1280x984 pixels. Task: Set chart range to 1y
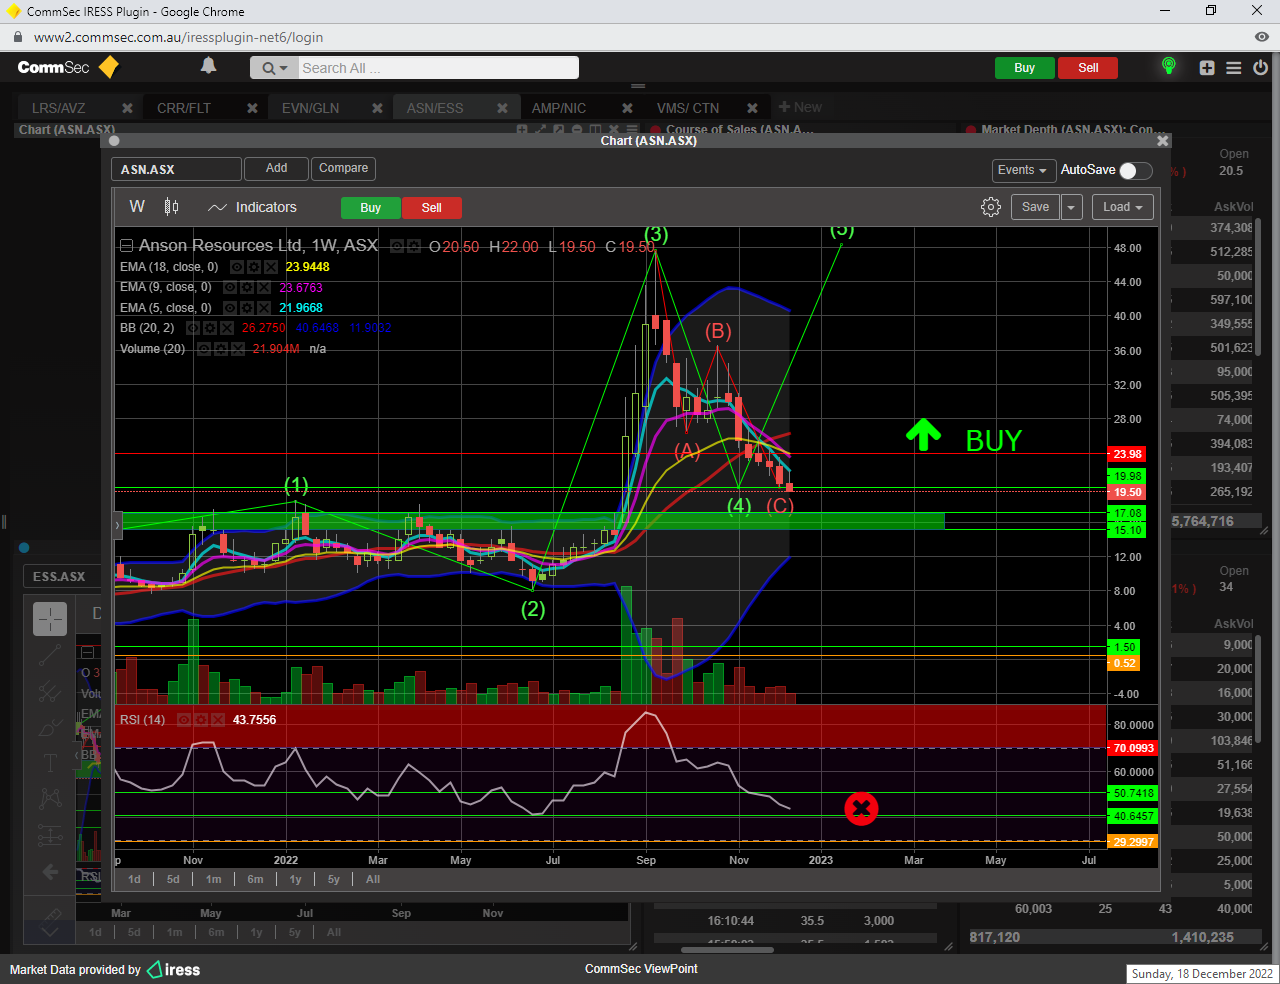coord(296,880)
